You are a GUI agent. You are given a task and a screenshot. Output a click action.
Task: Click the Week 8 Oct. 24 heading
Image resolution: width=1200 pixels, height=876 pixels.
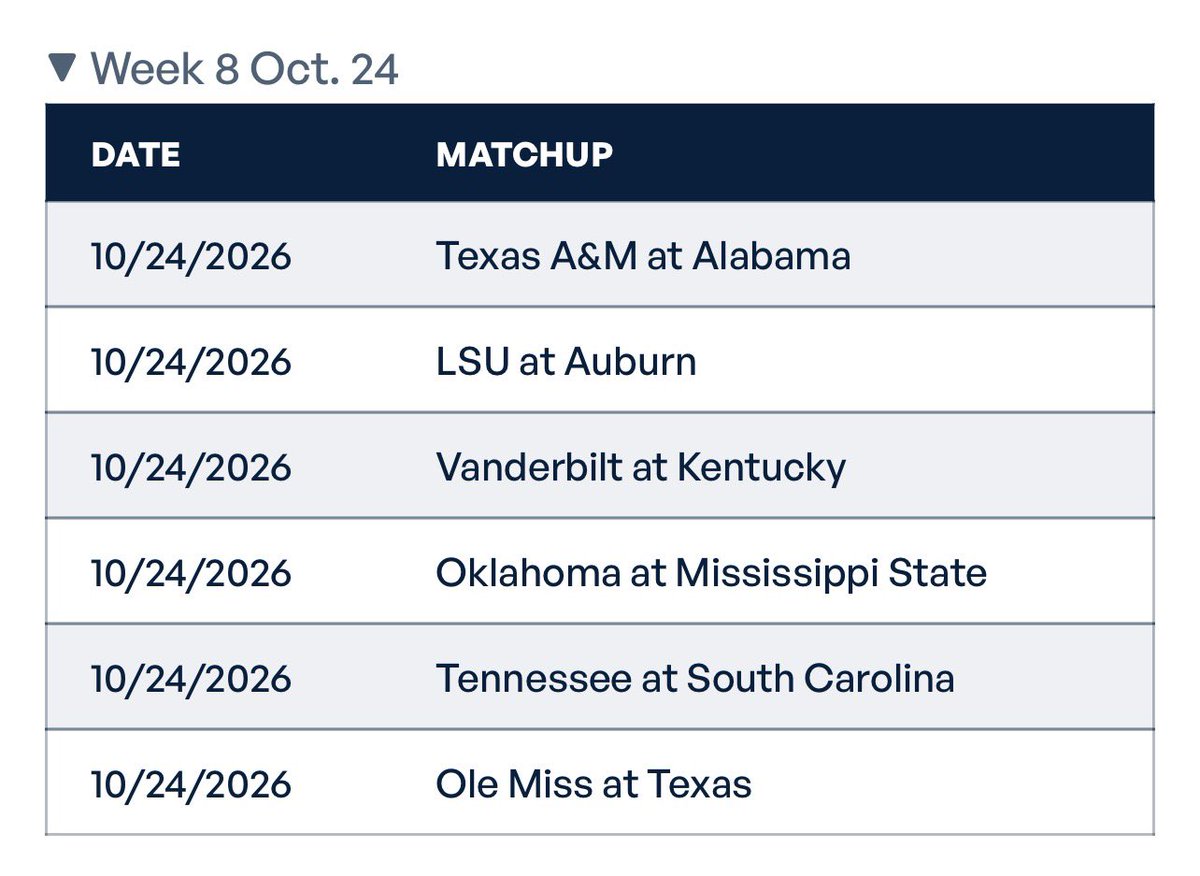(x=244, y=69)
